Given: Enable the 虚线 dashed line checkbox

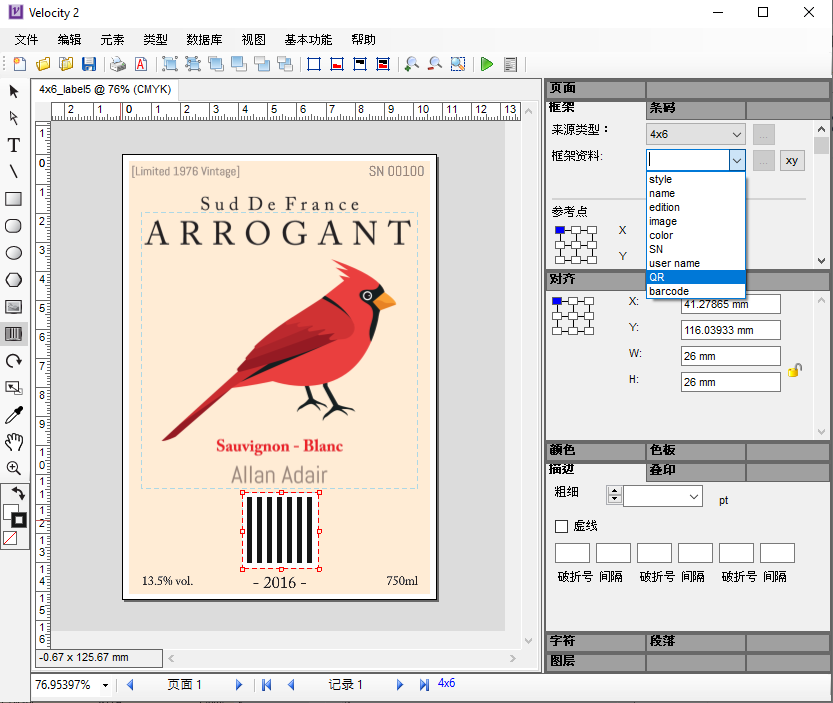Looking at the screenshot, I should (561, 526).
